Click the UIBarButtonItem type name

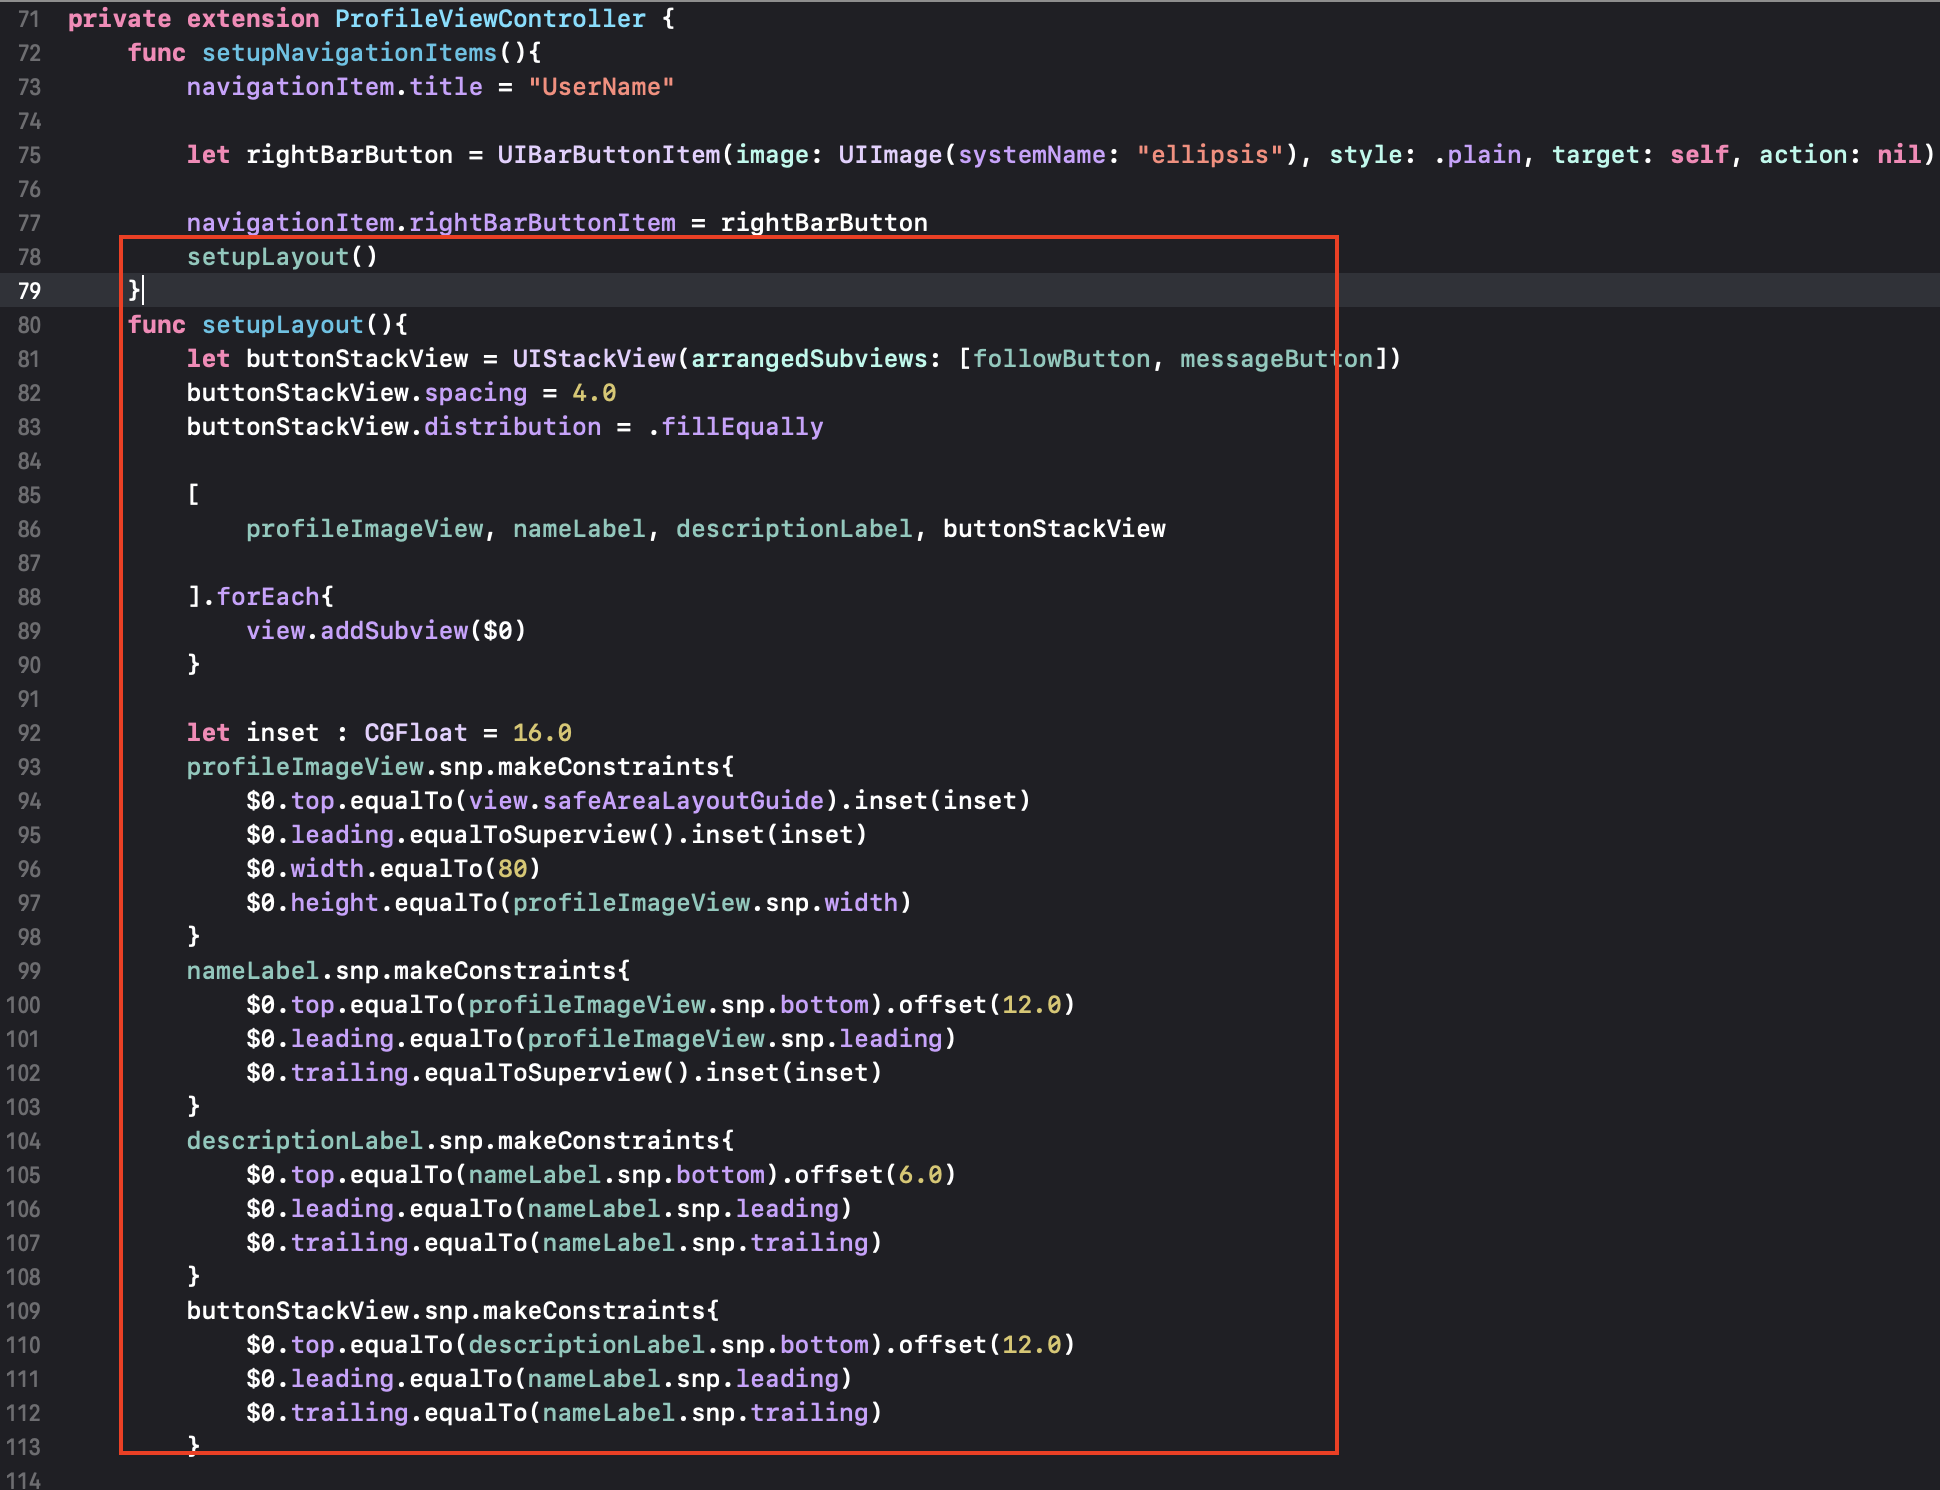tap(608, 155)
